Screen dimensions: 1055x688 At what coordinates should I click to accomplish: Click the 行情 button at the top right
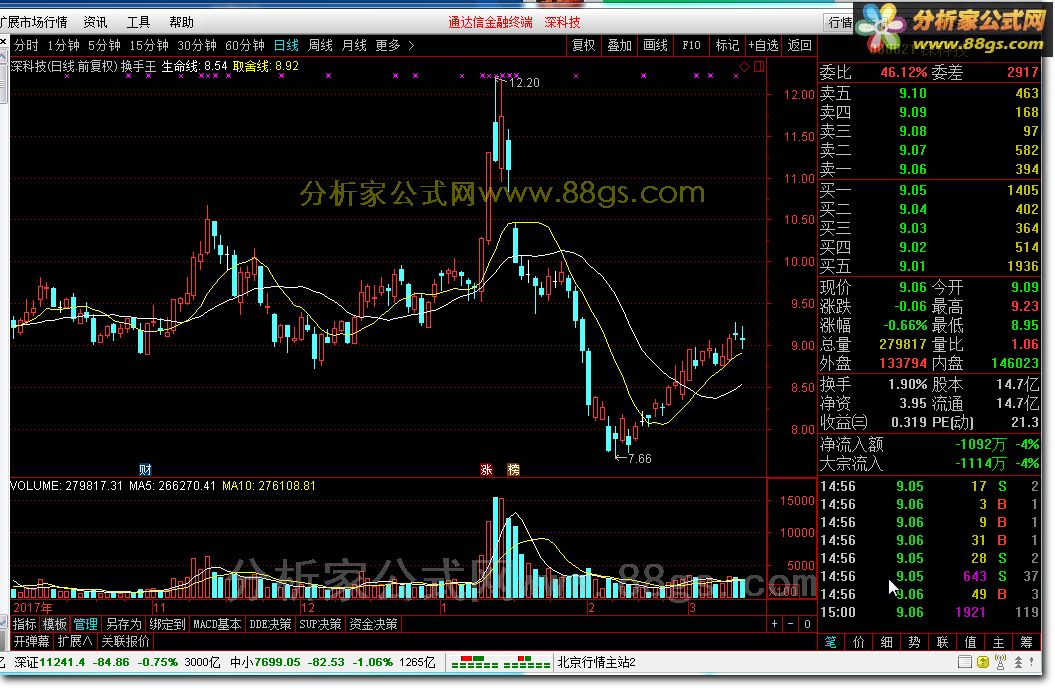click(840, 22)
